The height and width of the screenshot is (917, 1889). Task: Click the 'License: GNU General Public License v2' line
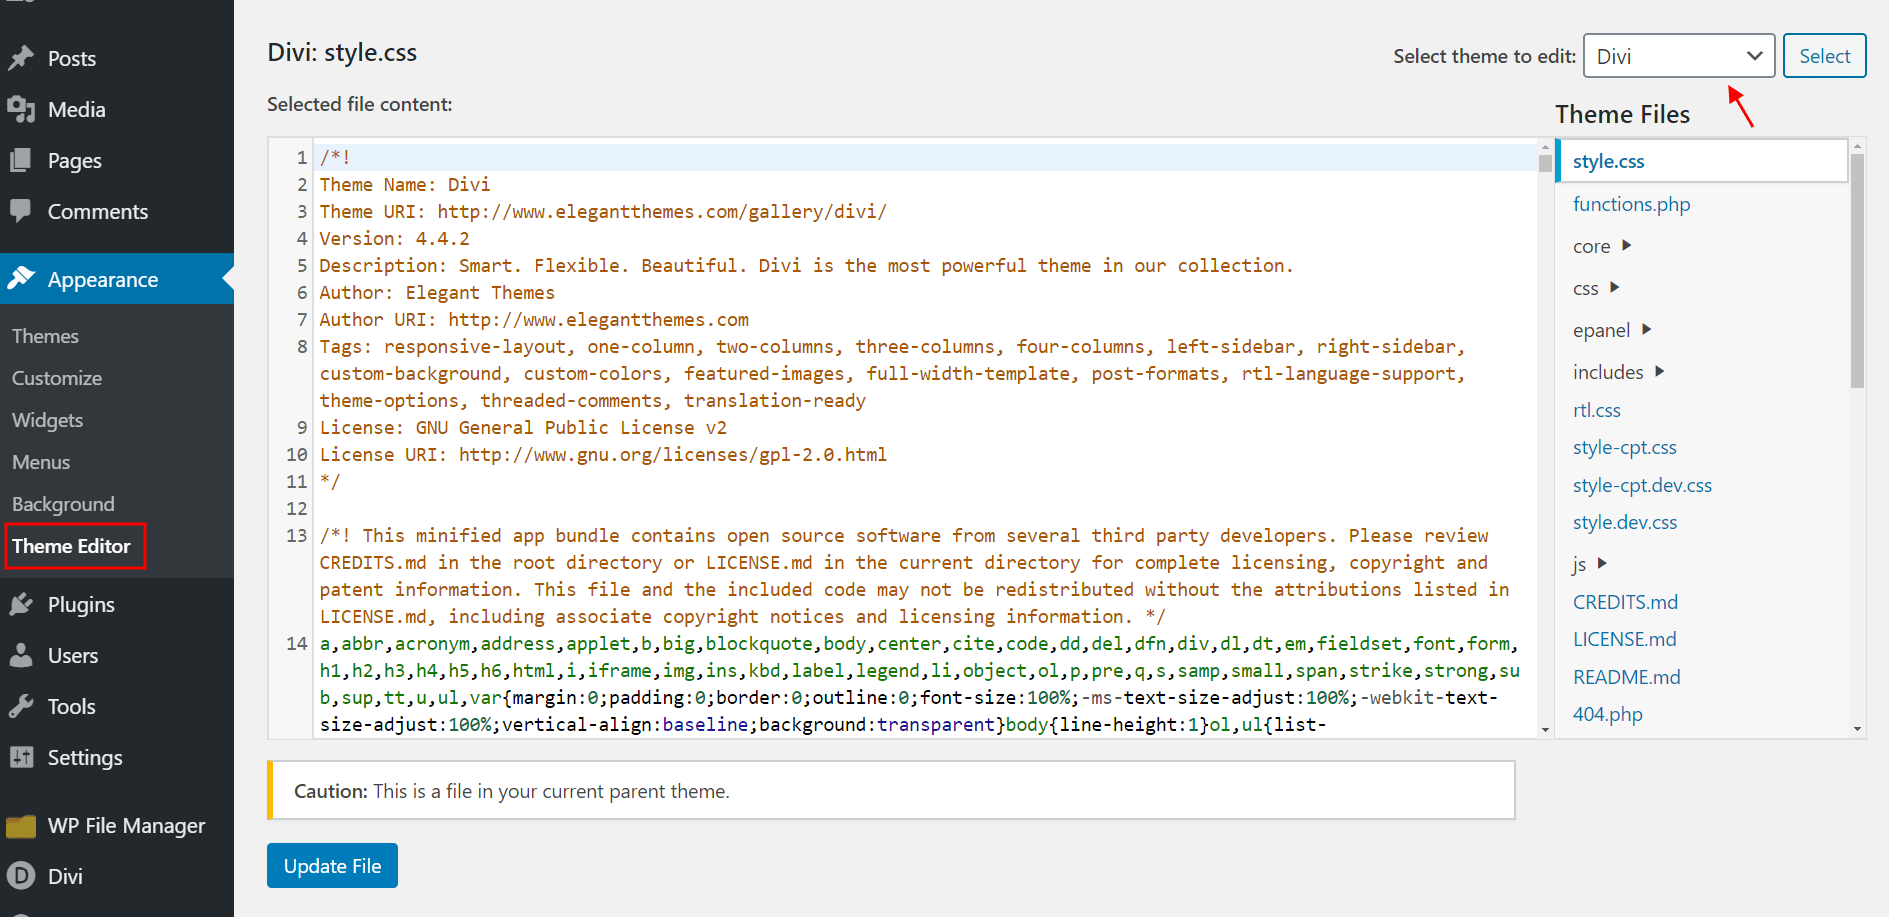(523, 427)
